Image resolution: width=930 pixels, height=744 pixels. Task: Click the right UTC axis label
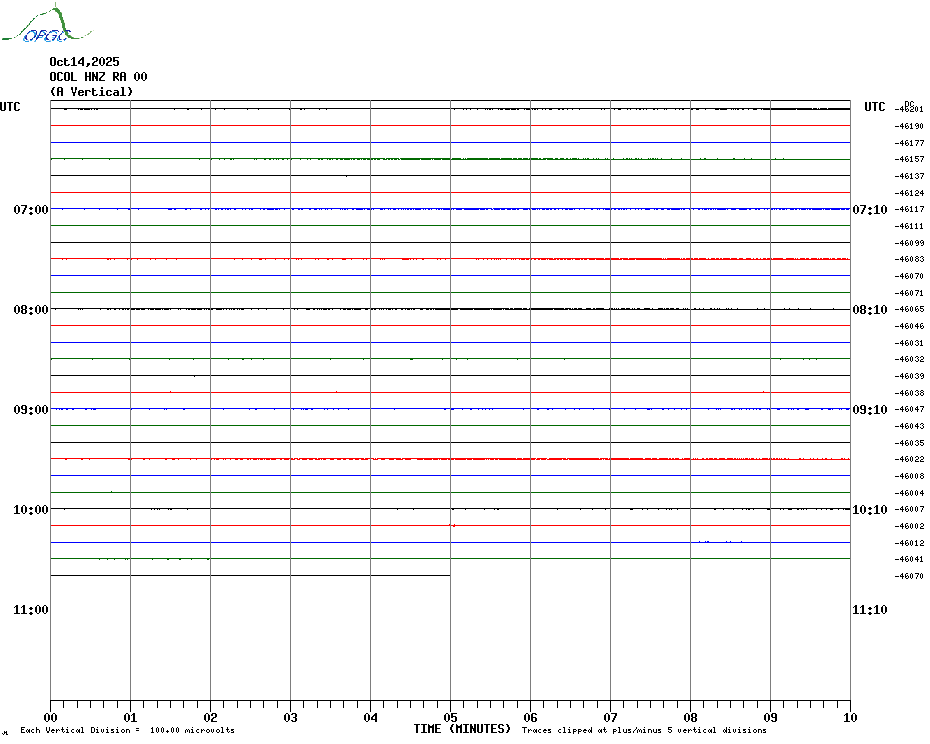tap(875, 107)
